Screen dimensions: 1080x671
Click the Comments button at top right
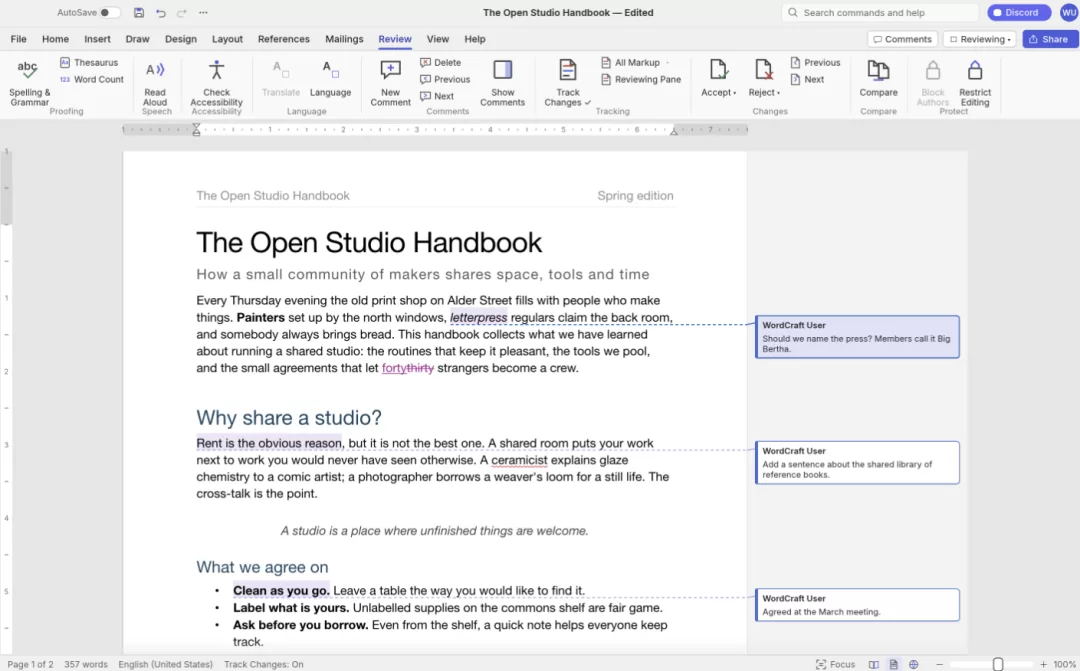[902, 39]
